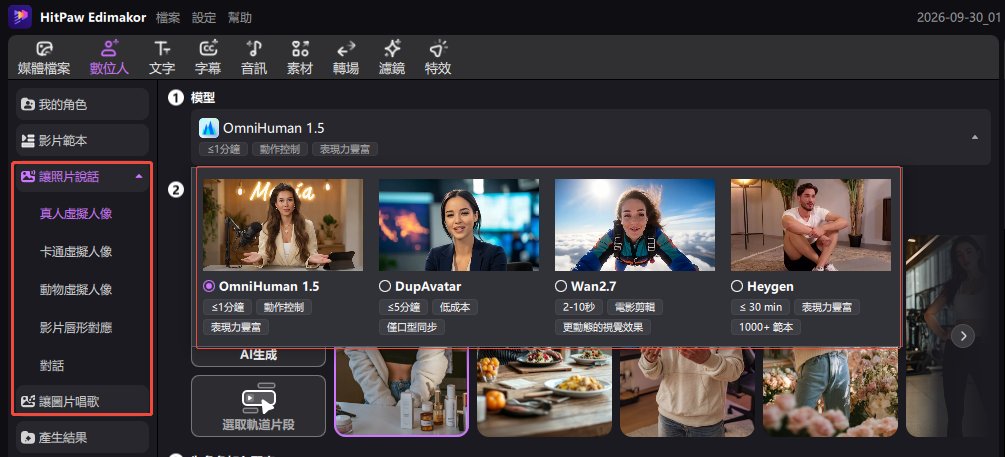1005x457 pixels.
Task: Click the 2-10秒 tag under Wan2.7
Action: pos(579,307)
